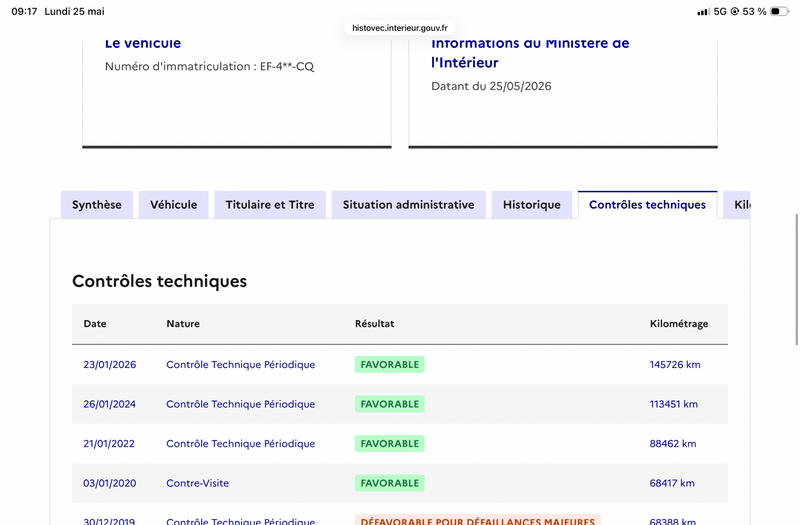Click DÉFAVORABLE POUR DÉFAILLANCES MAJEURES badge
This screenshot has width=800, height=525.
[478, 520]
